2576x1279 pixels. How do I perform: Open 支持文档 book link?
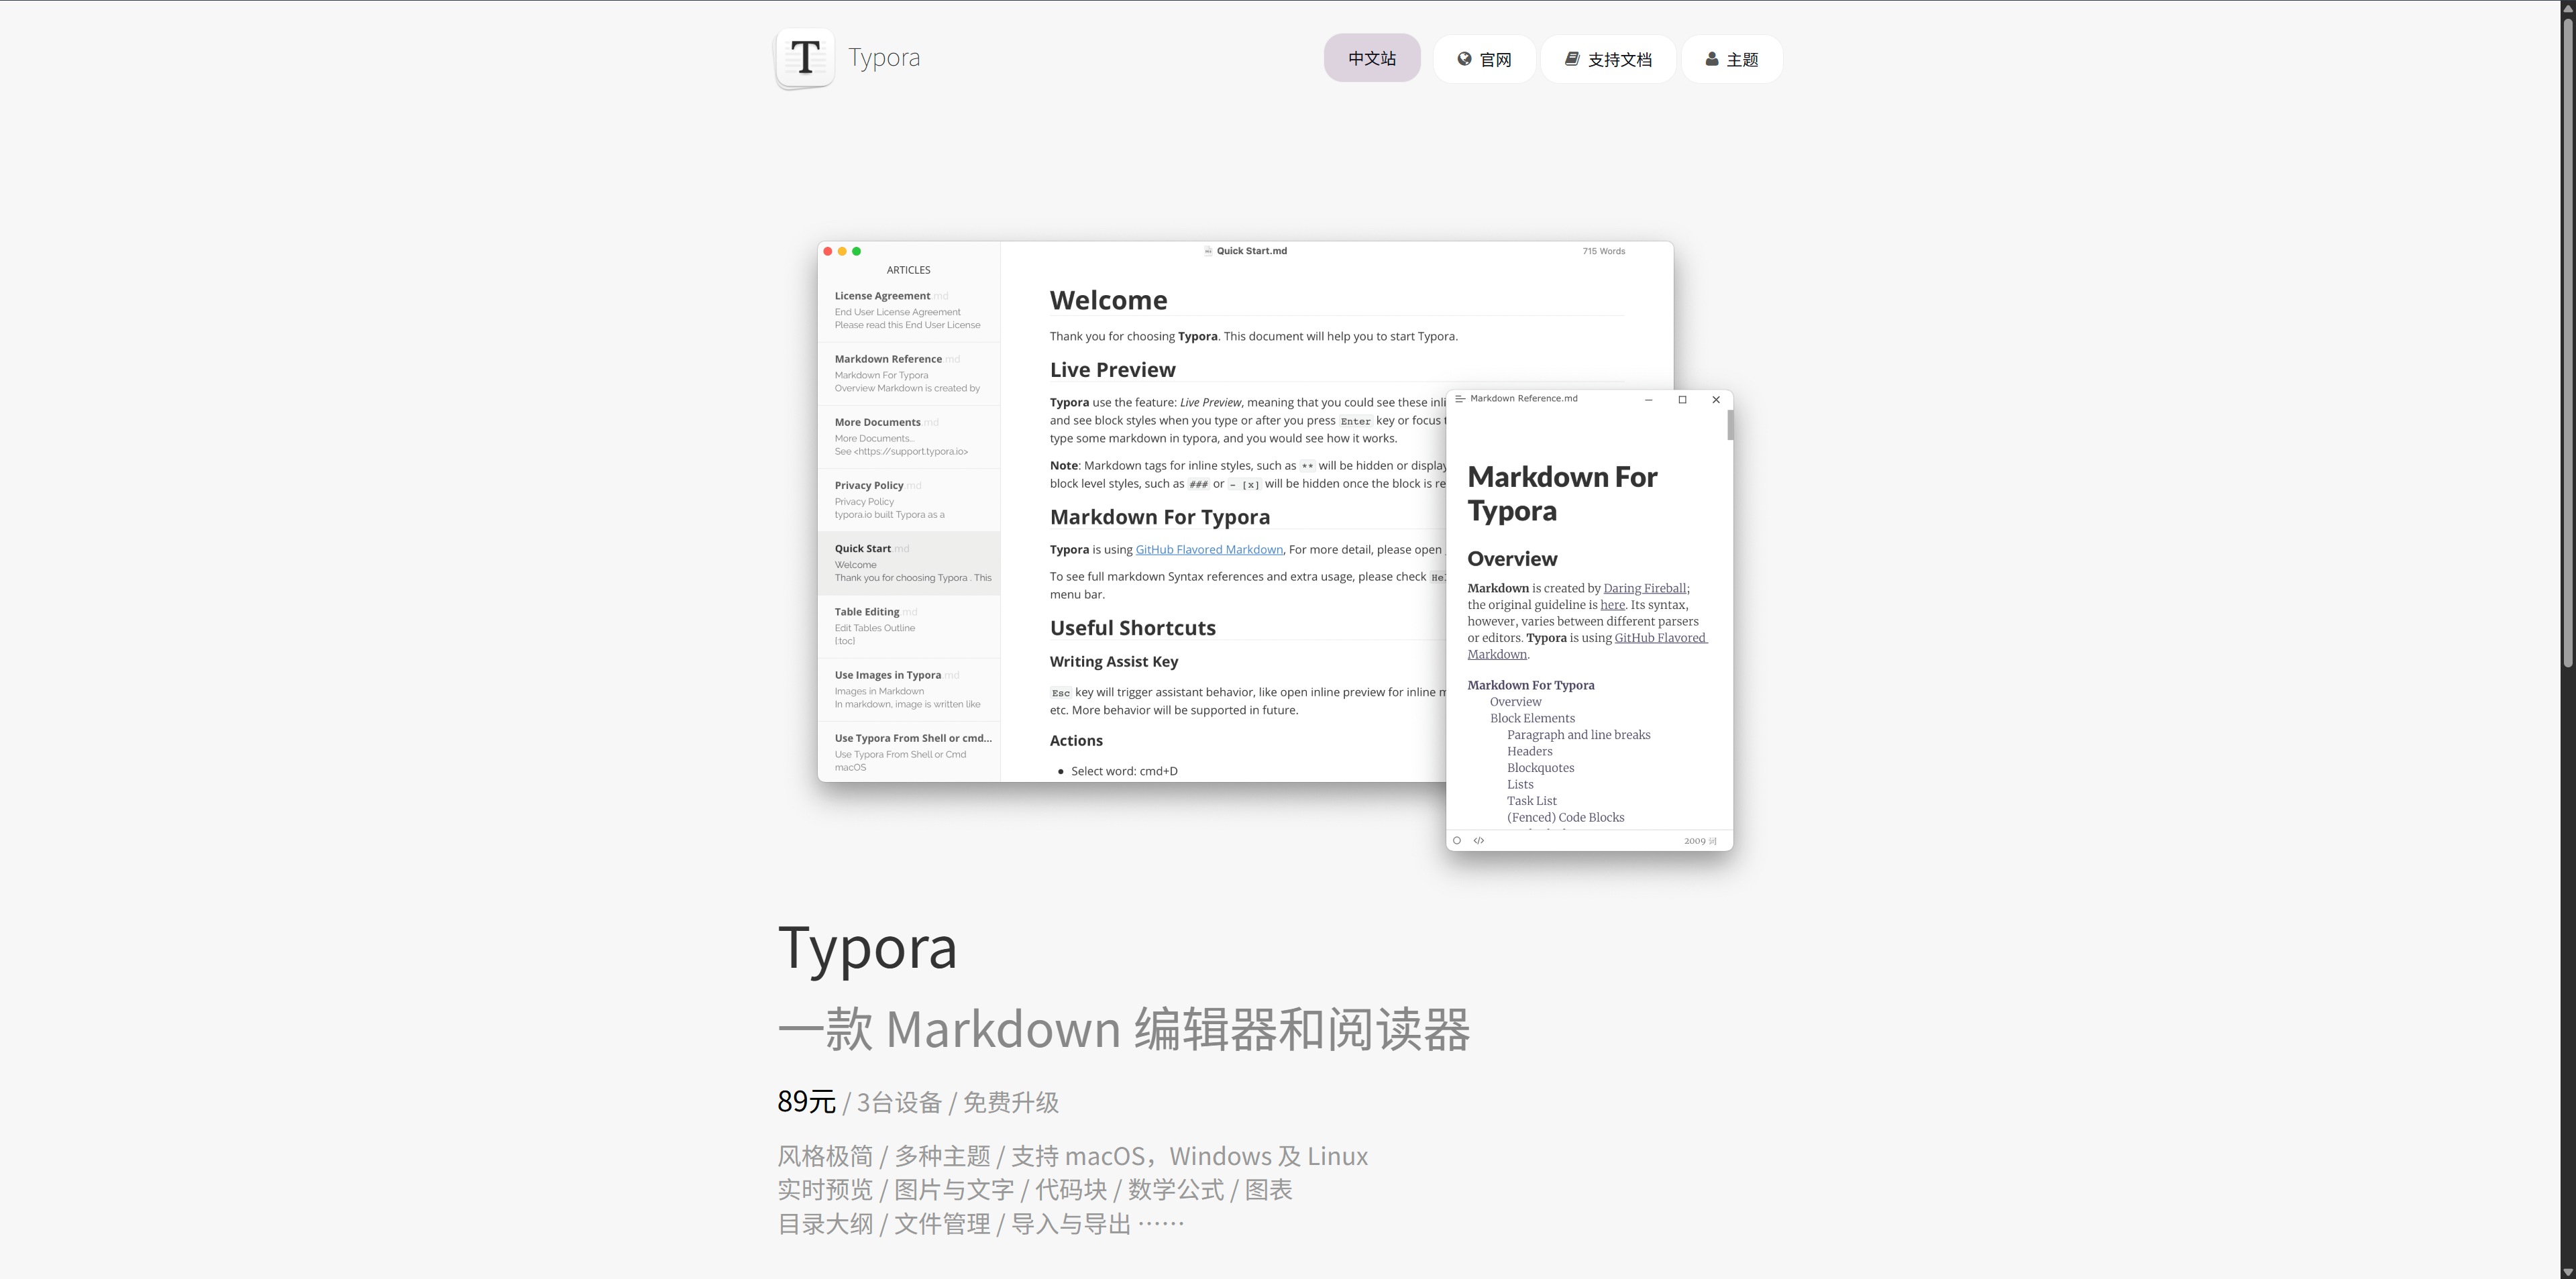[1608, 60]
